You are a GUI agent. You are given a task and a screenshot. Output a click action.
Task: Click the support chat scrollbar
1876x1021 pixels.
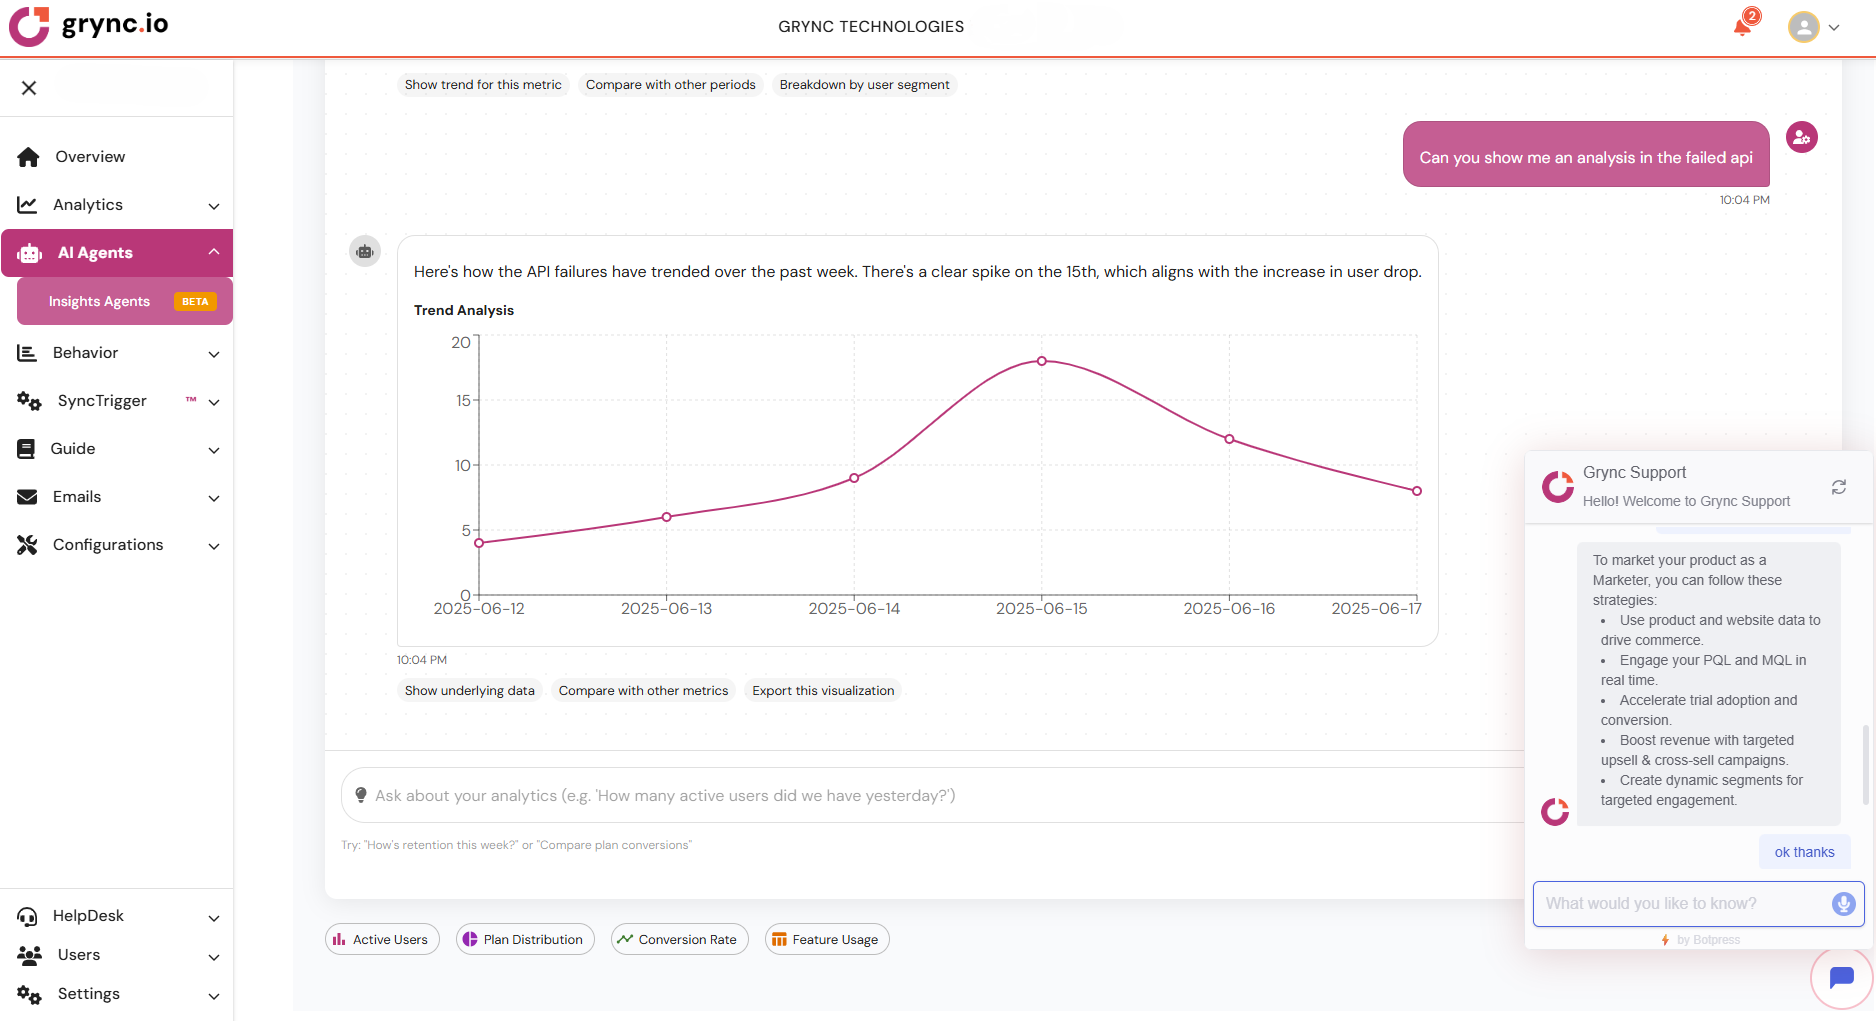[1865, 765]
